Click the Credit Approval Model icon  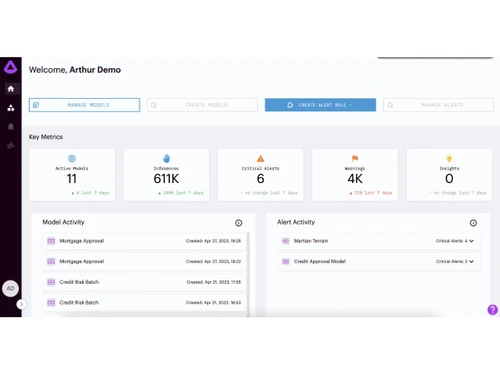point(286,262)
